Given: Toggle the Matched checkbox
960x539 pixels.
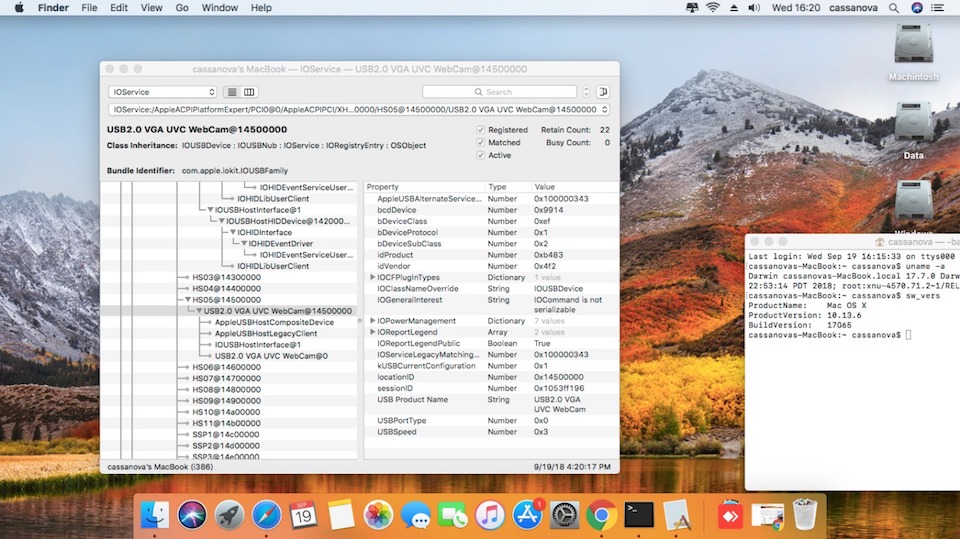Looking at the screenshot, I should tap(481, 143).
